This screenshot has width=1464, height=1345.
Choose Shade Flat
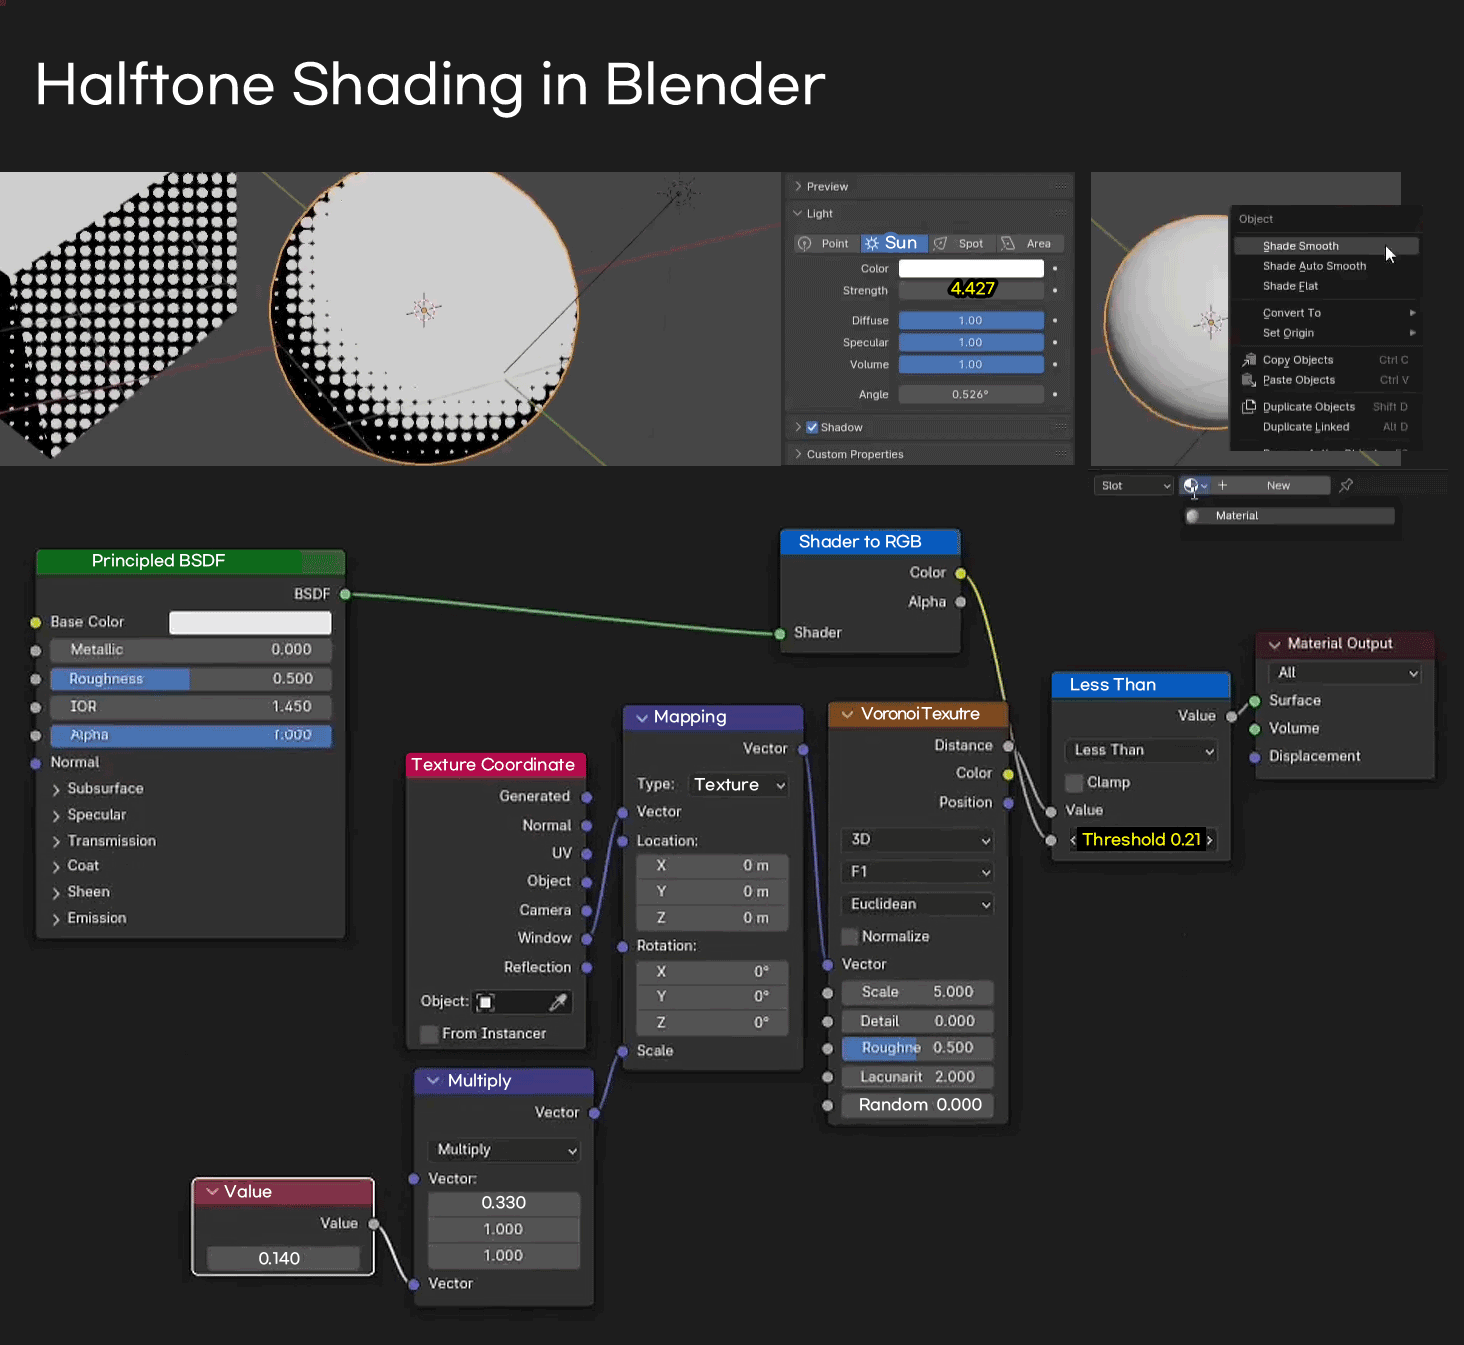pos(1326,286)
